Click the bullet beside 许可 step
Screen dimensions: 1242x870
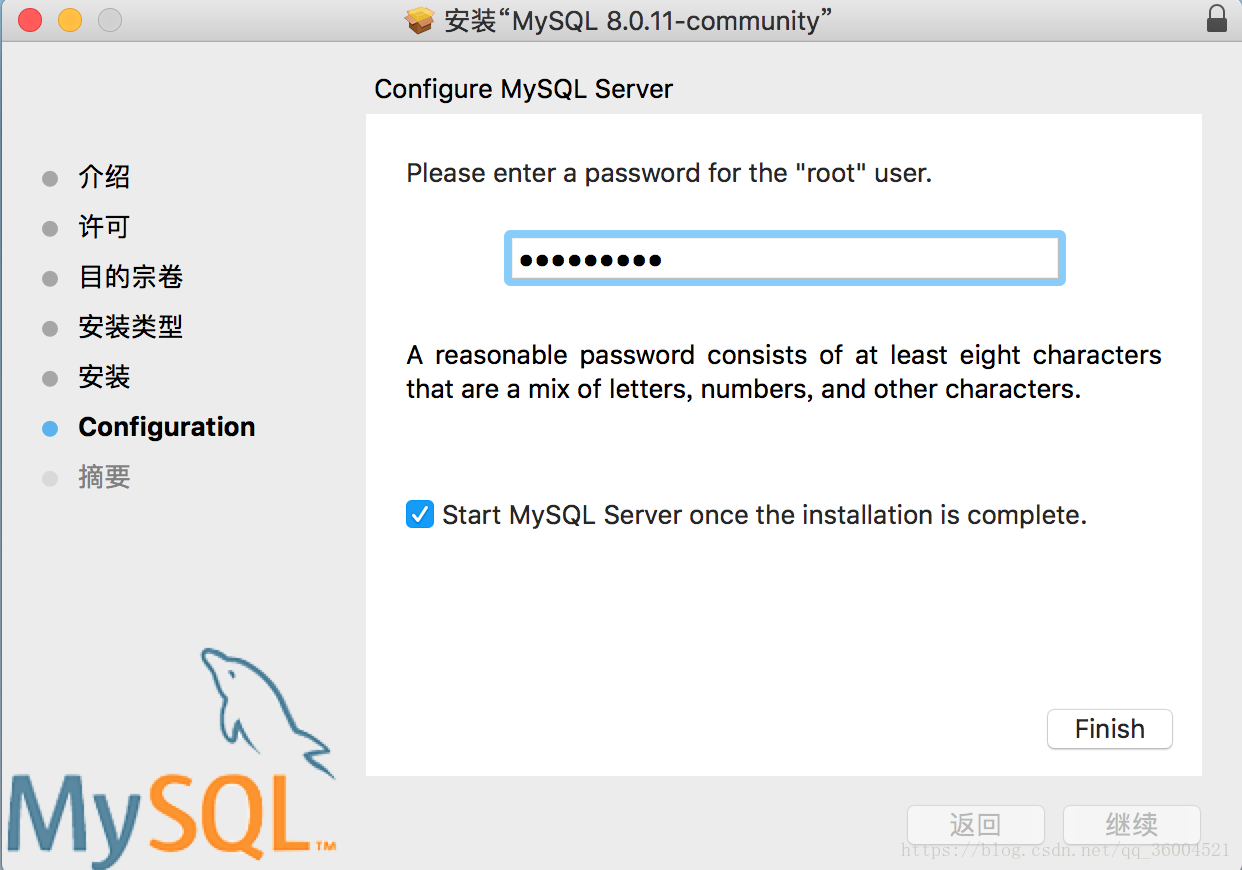click(50, 229)
